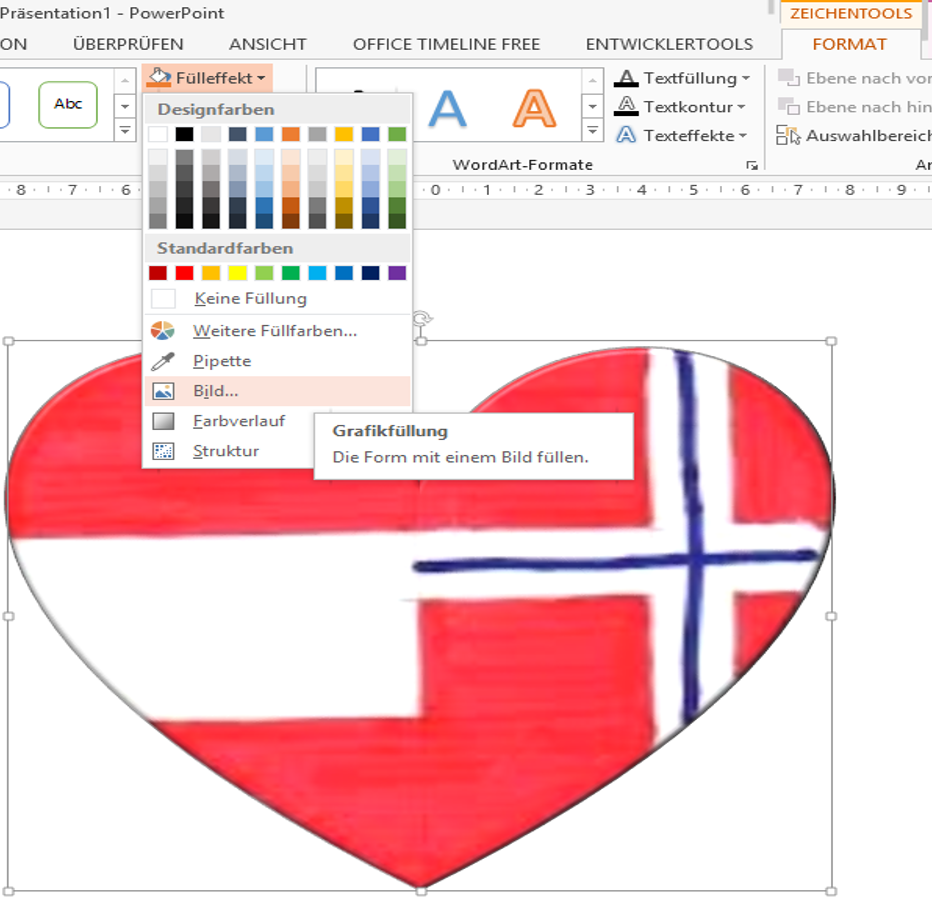The width and height of the screenshot is (932, 899).
Task: Select the orange outlined WordArt A style
Action: click(x=535, y=108)
